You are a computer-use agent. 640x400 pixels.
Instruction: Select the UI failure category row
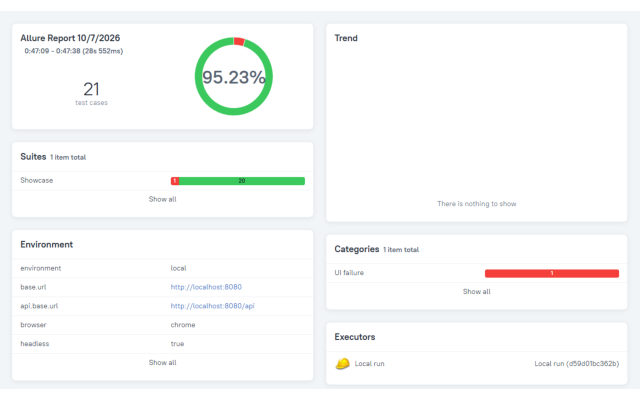pyautogui.click(x=476, y=273)
